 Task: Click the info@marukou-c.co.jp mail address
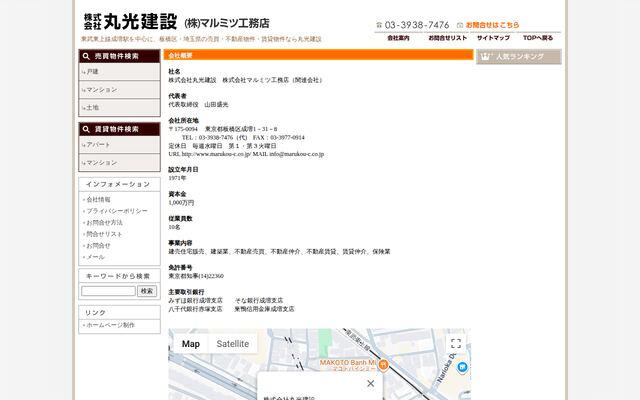point(297,154)
